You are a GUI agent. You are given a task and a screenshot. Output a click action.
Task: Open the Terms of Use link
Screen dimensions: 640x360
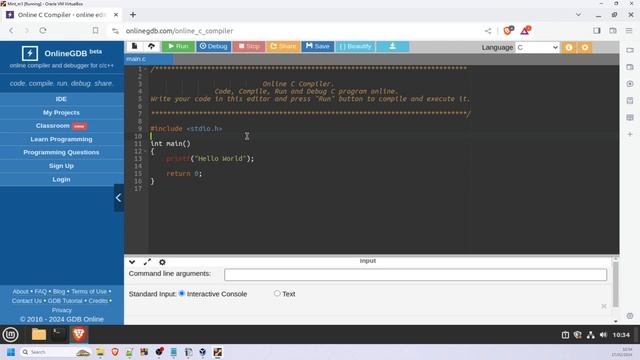pos(89,291)
